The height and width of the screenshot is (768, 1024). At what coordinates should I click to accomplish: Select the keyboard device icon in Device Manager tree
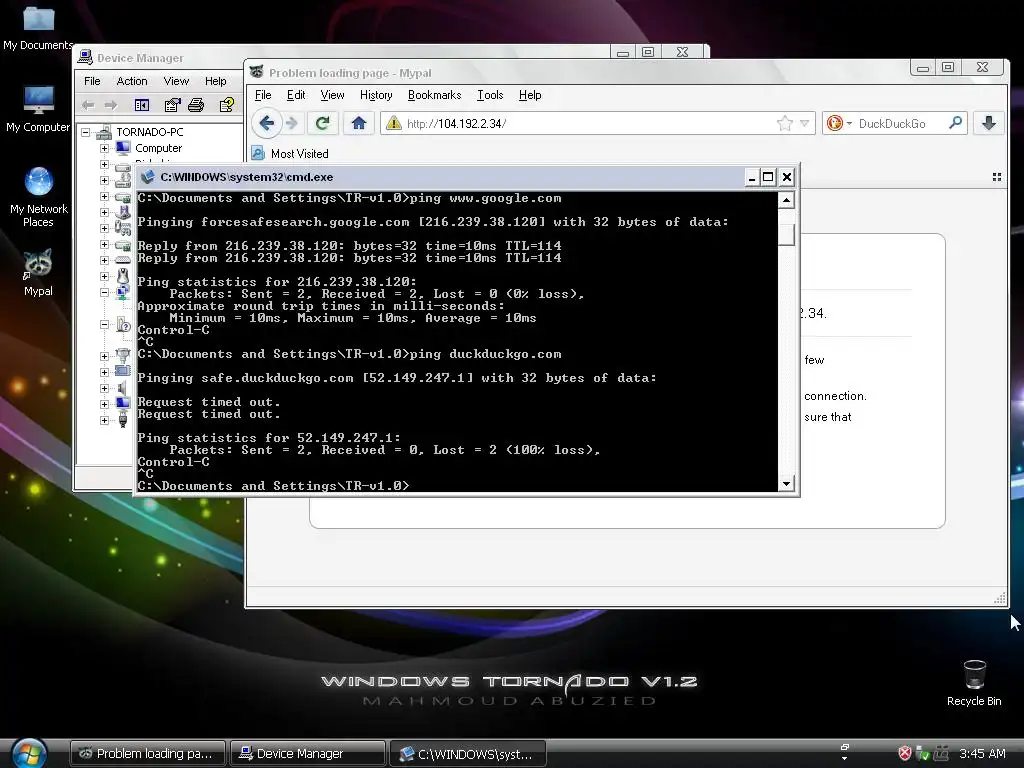(x=123, y=260)
